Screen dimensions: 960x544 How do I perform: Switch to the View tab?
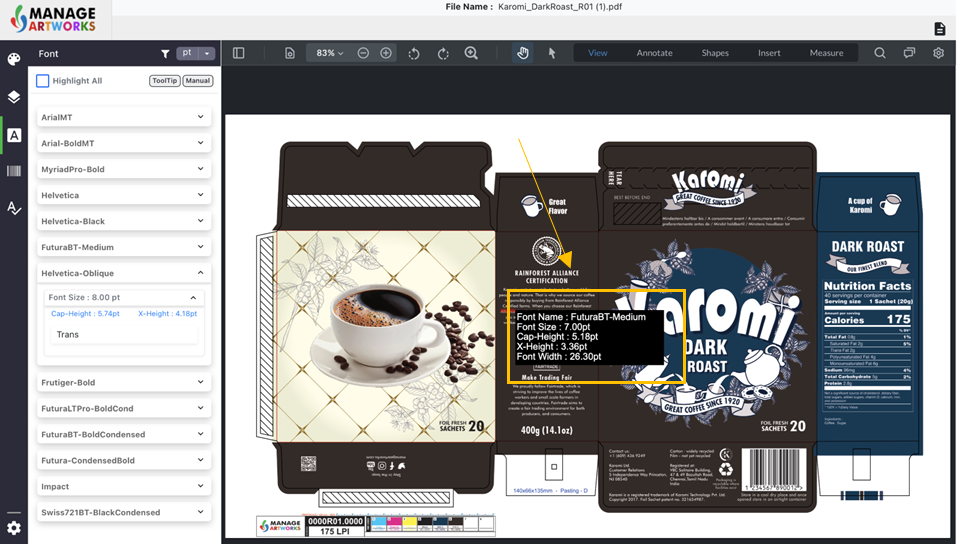(598, 53)
